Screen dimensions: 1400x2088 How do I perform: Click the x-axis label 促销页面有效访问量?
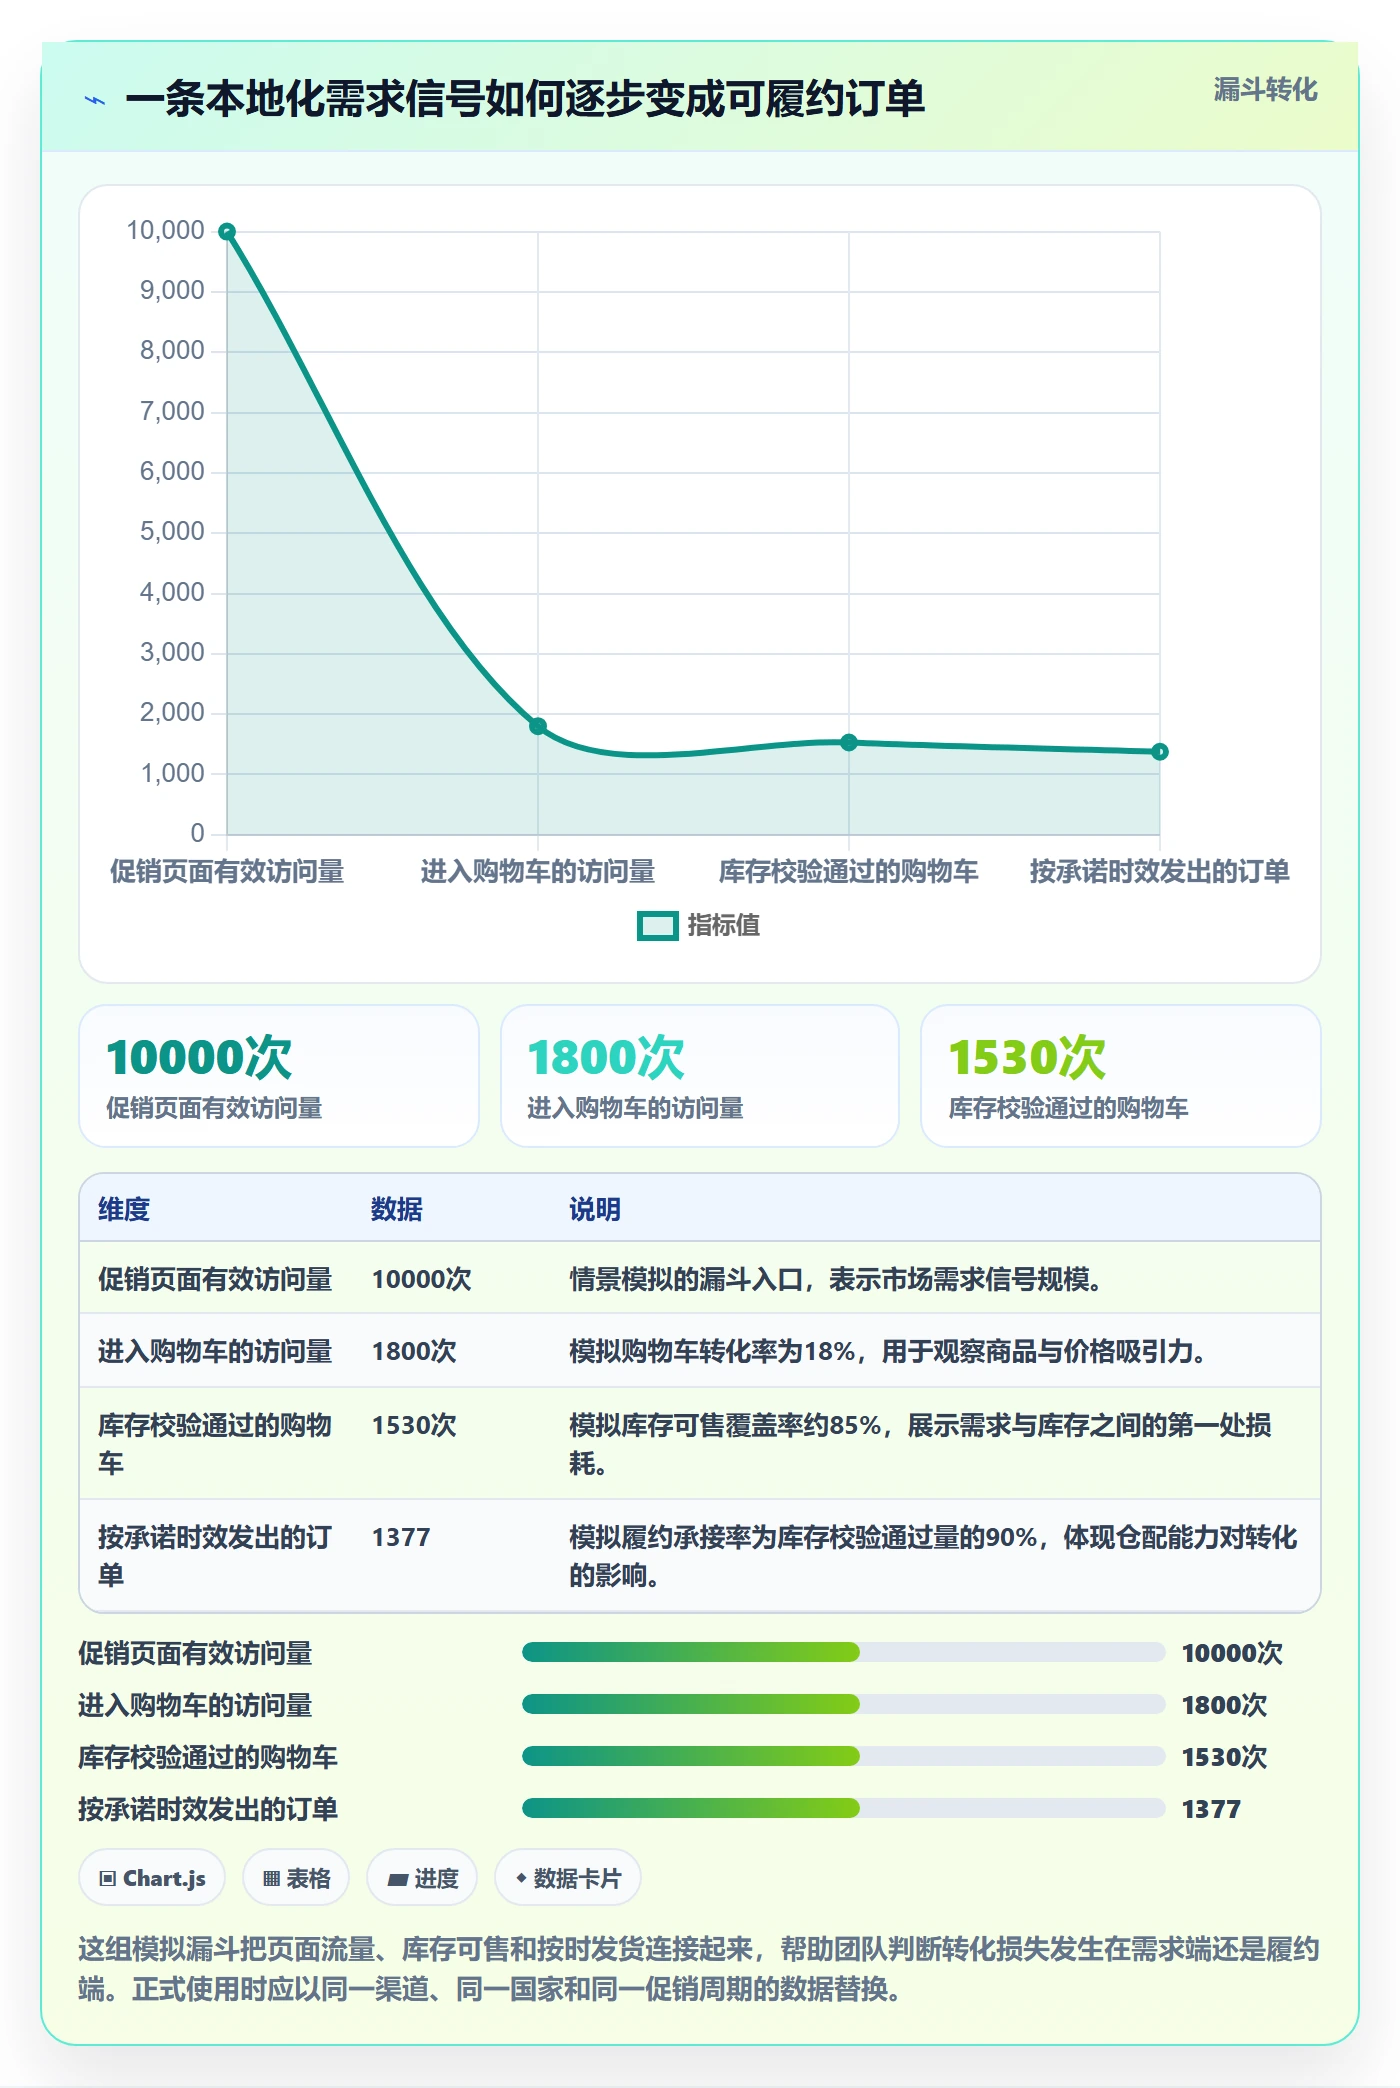(227, 871)
